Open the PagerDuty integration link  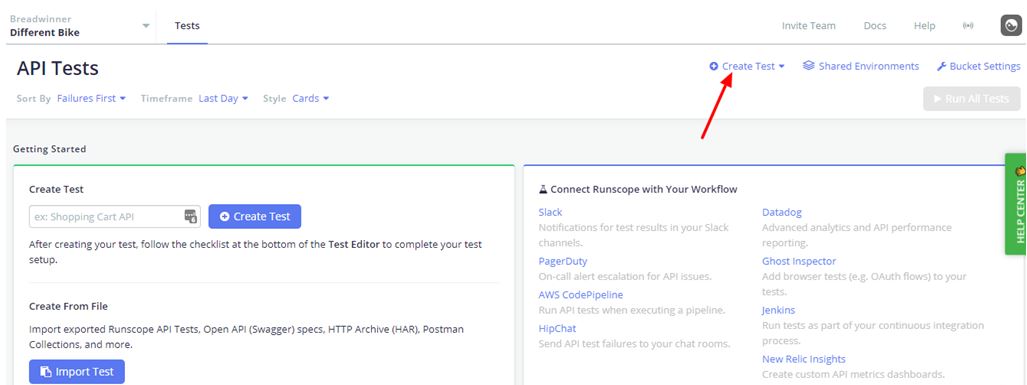coord(563,261)
